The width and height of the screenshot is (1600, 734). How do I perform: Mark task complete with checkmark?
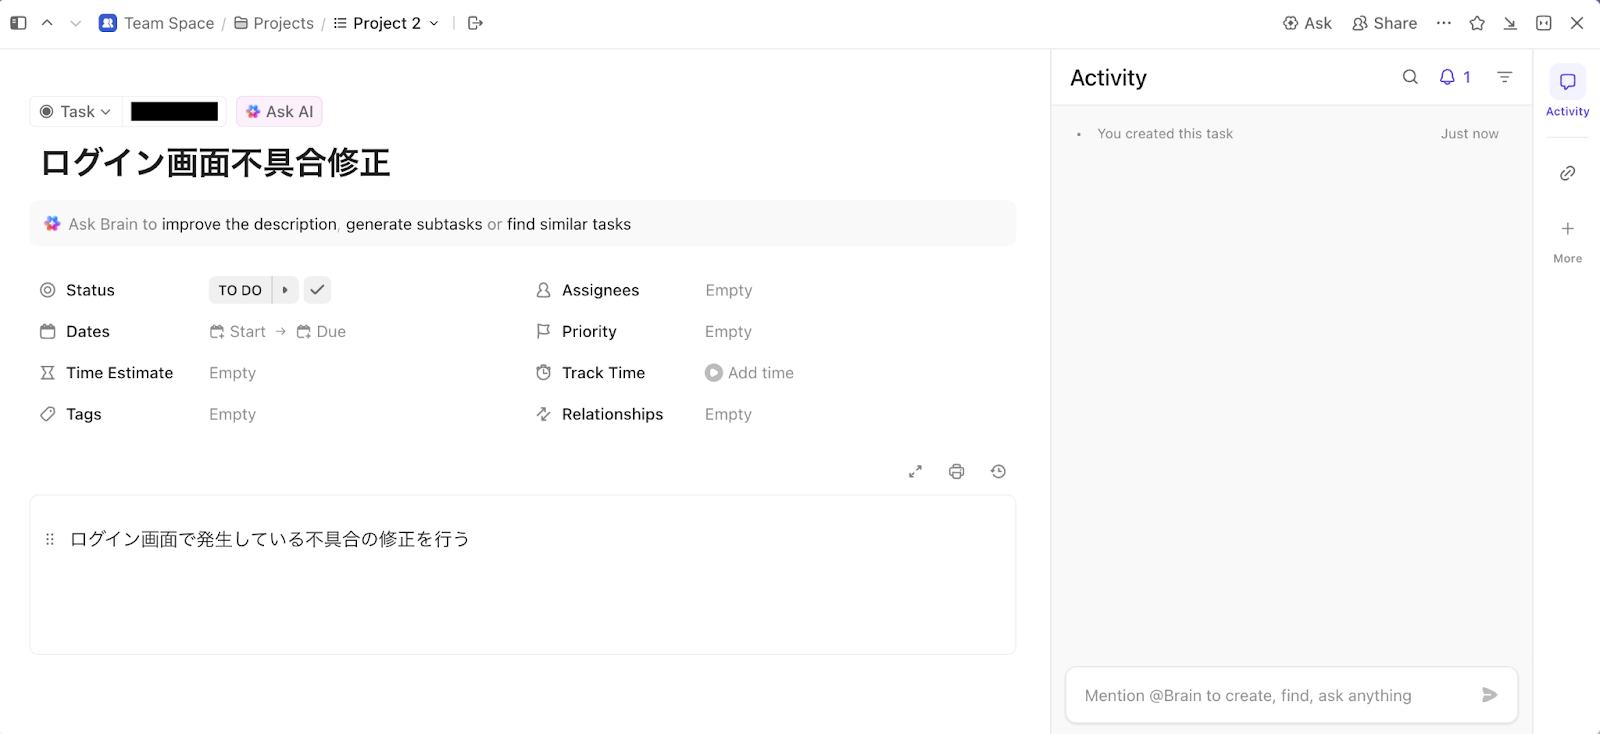click(x=317, y=290)
